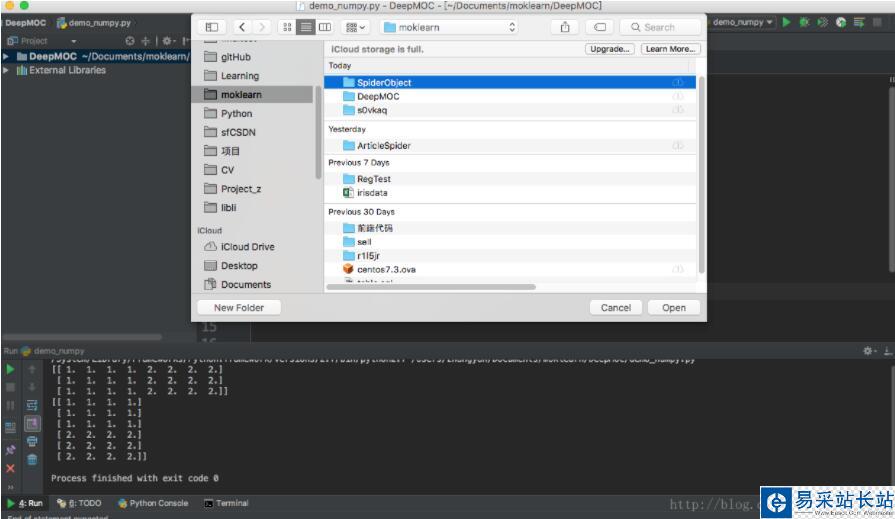Select the irisdata file
The width and height of the screenshot is (895, 519).
(x=510, y=193)
